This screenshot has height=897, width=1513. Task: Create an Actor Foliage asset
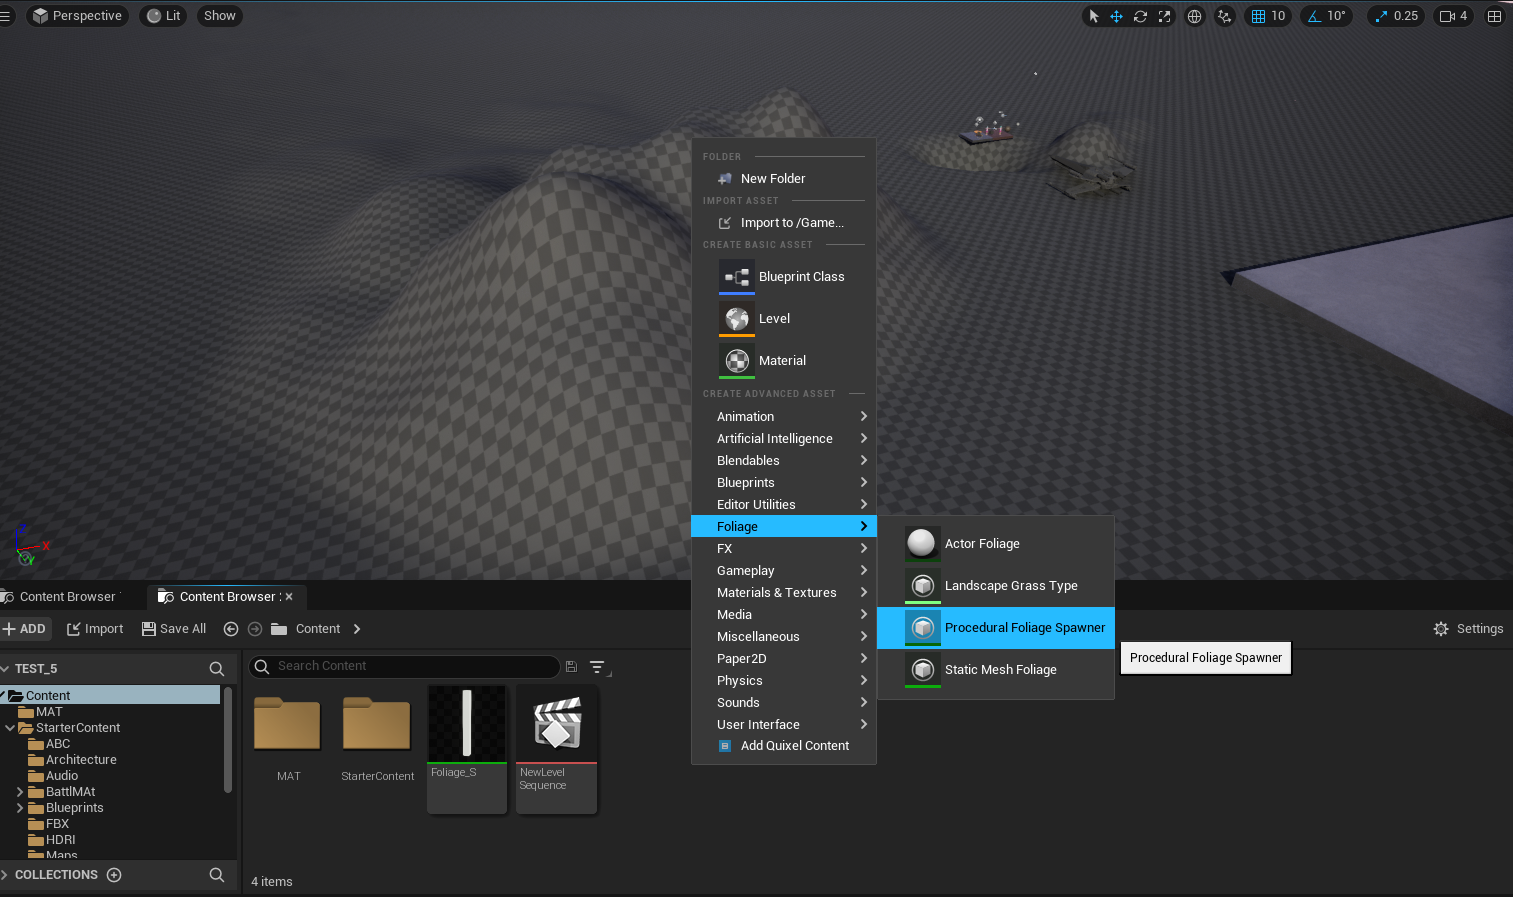click(x=996, y=544)
